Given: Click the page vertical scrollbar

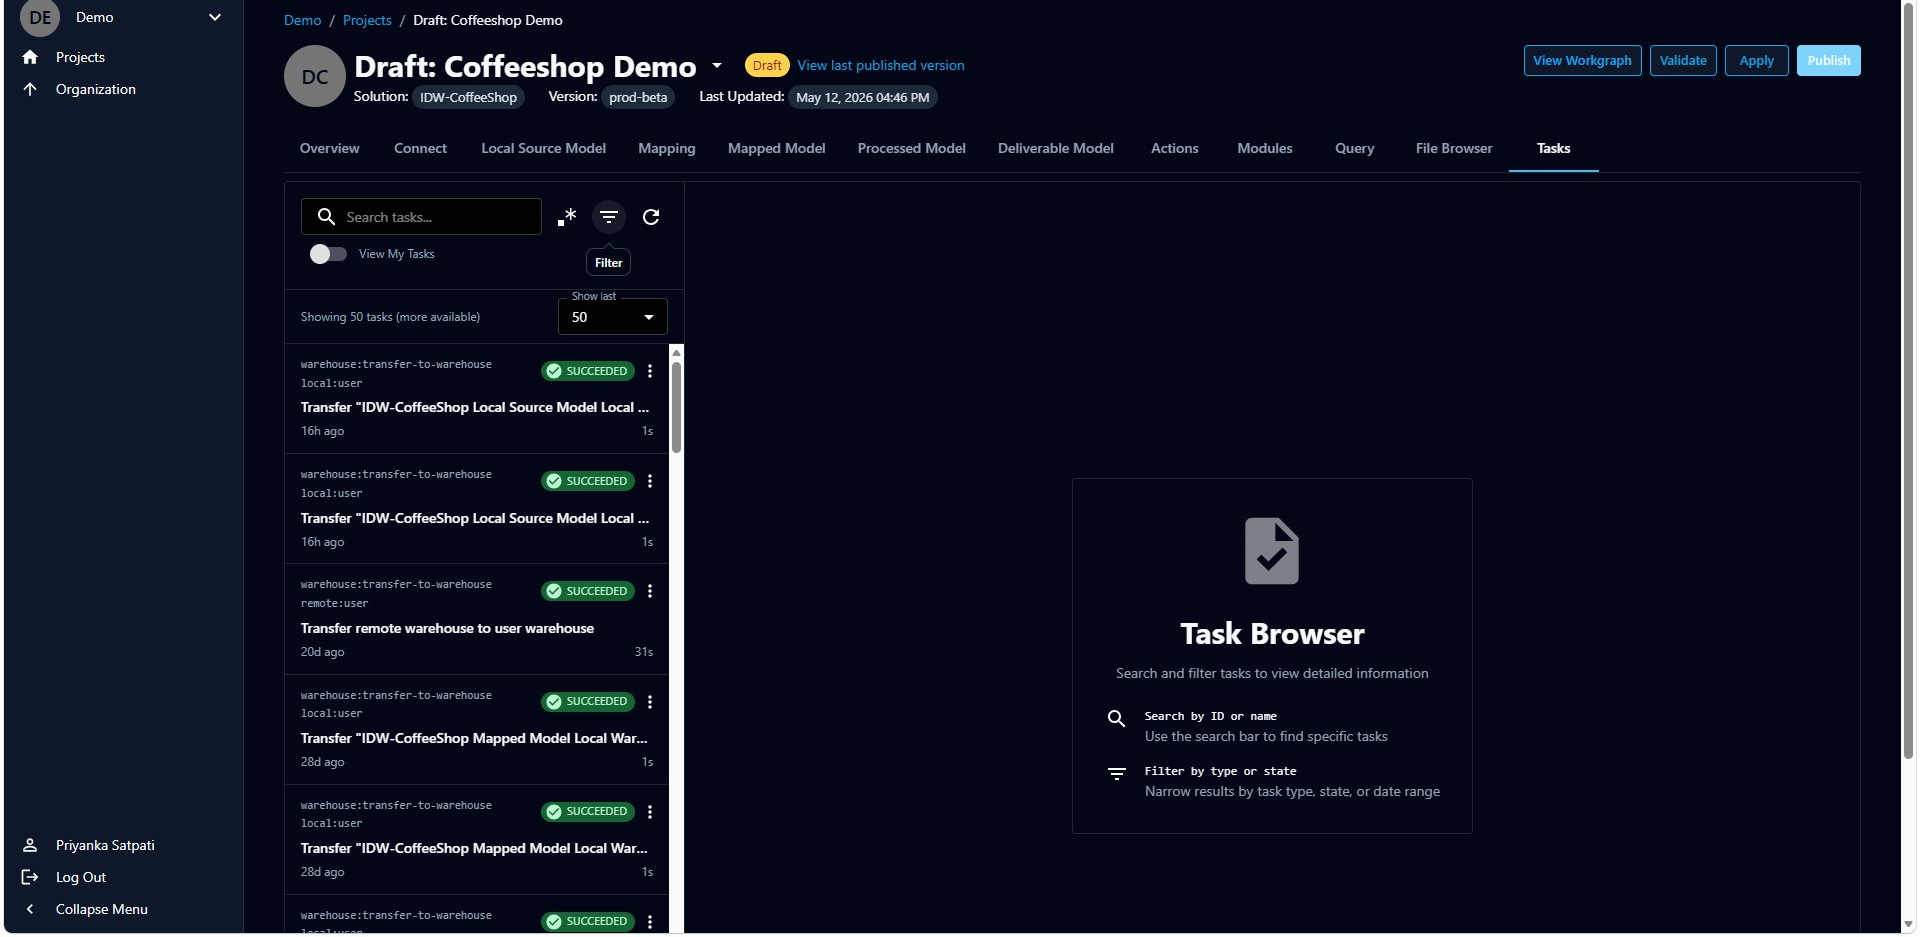Looking at the screenshot, I should (x=1909, y=380).
